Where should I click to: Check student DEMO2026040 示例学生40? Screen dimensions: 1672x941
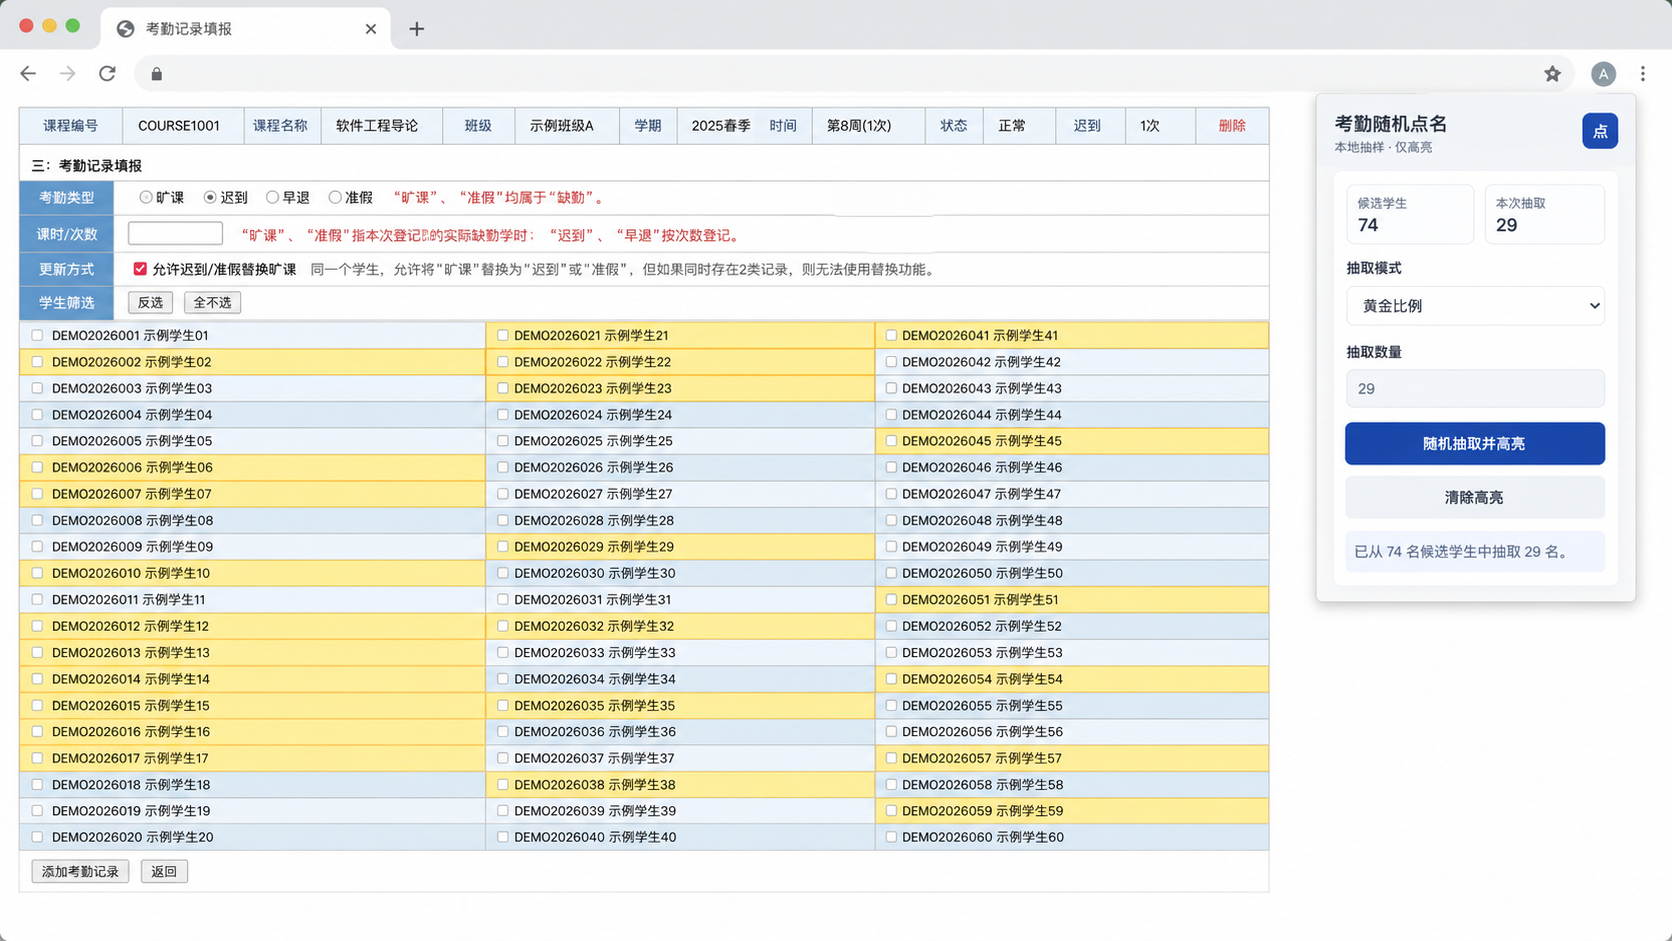[503, 837]
